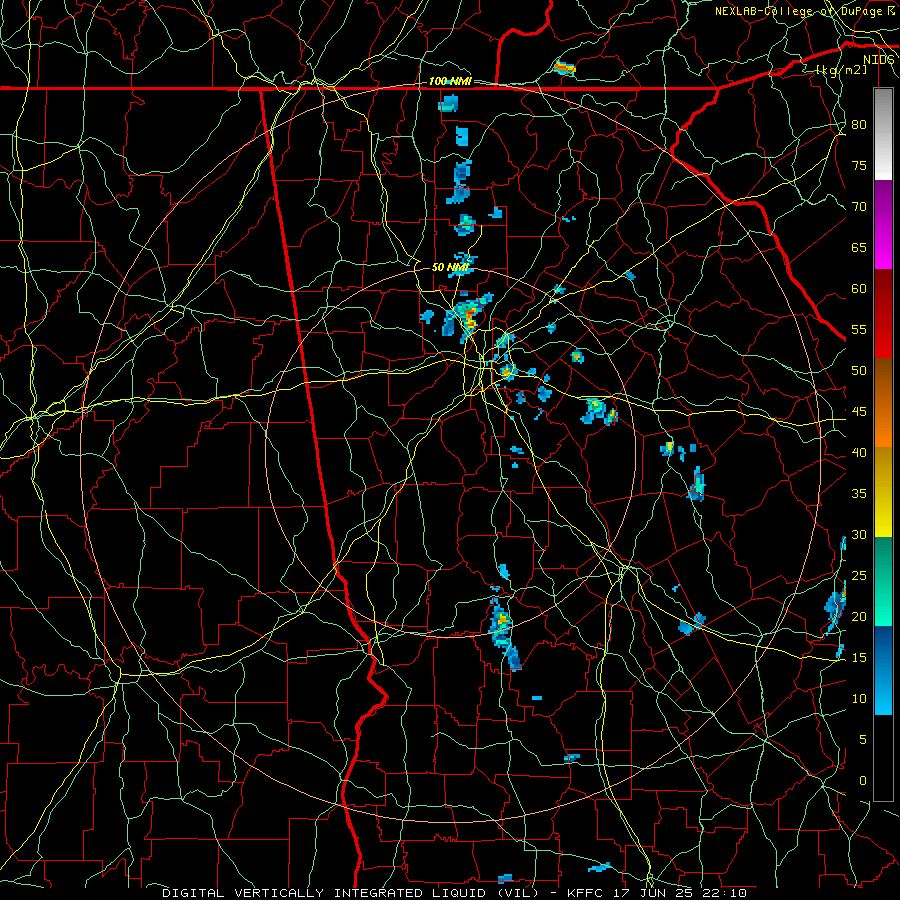Click the radar echo north of the 100 NMI line
Screen dimensions: 900x900
pyautogui.click(x=565, y=68)
